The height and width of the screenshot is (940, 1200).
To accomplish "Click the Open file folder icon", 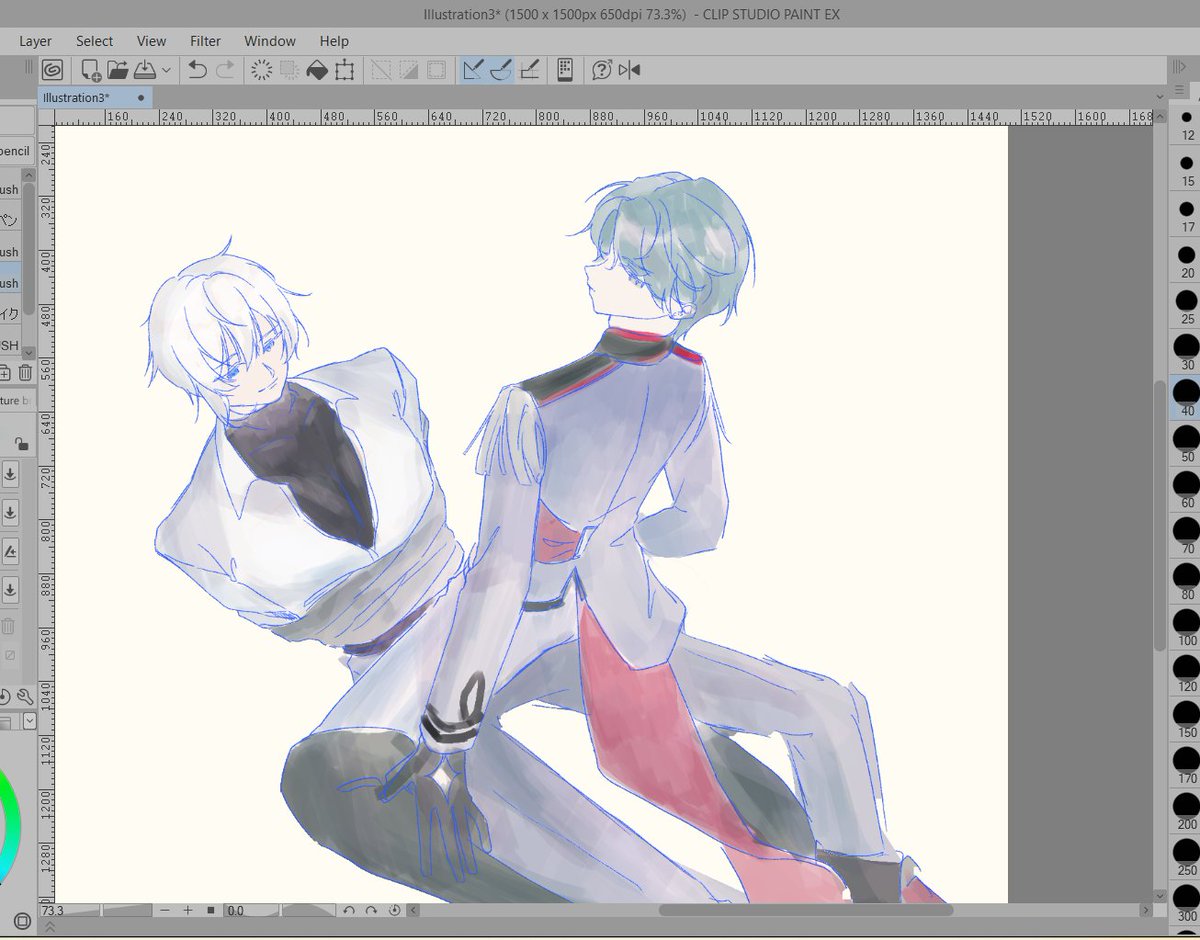I will (x=118, y=70).
